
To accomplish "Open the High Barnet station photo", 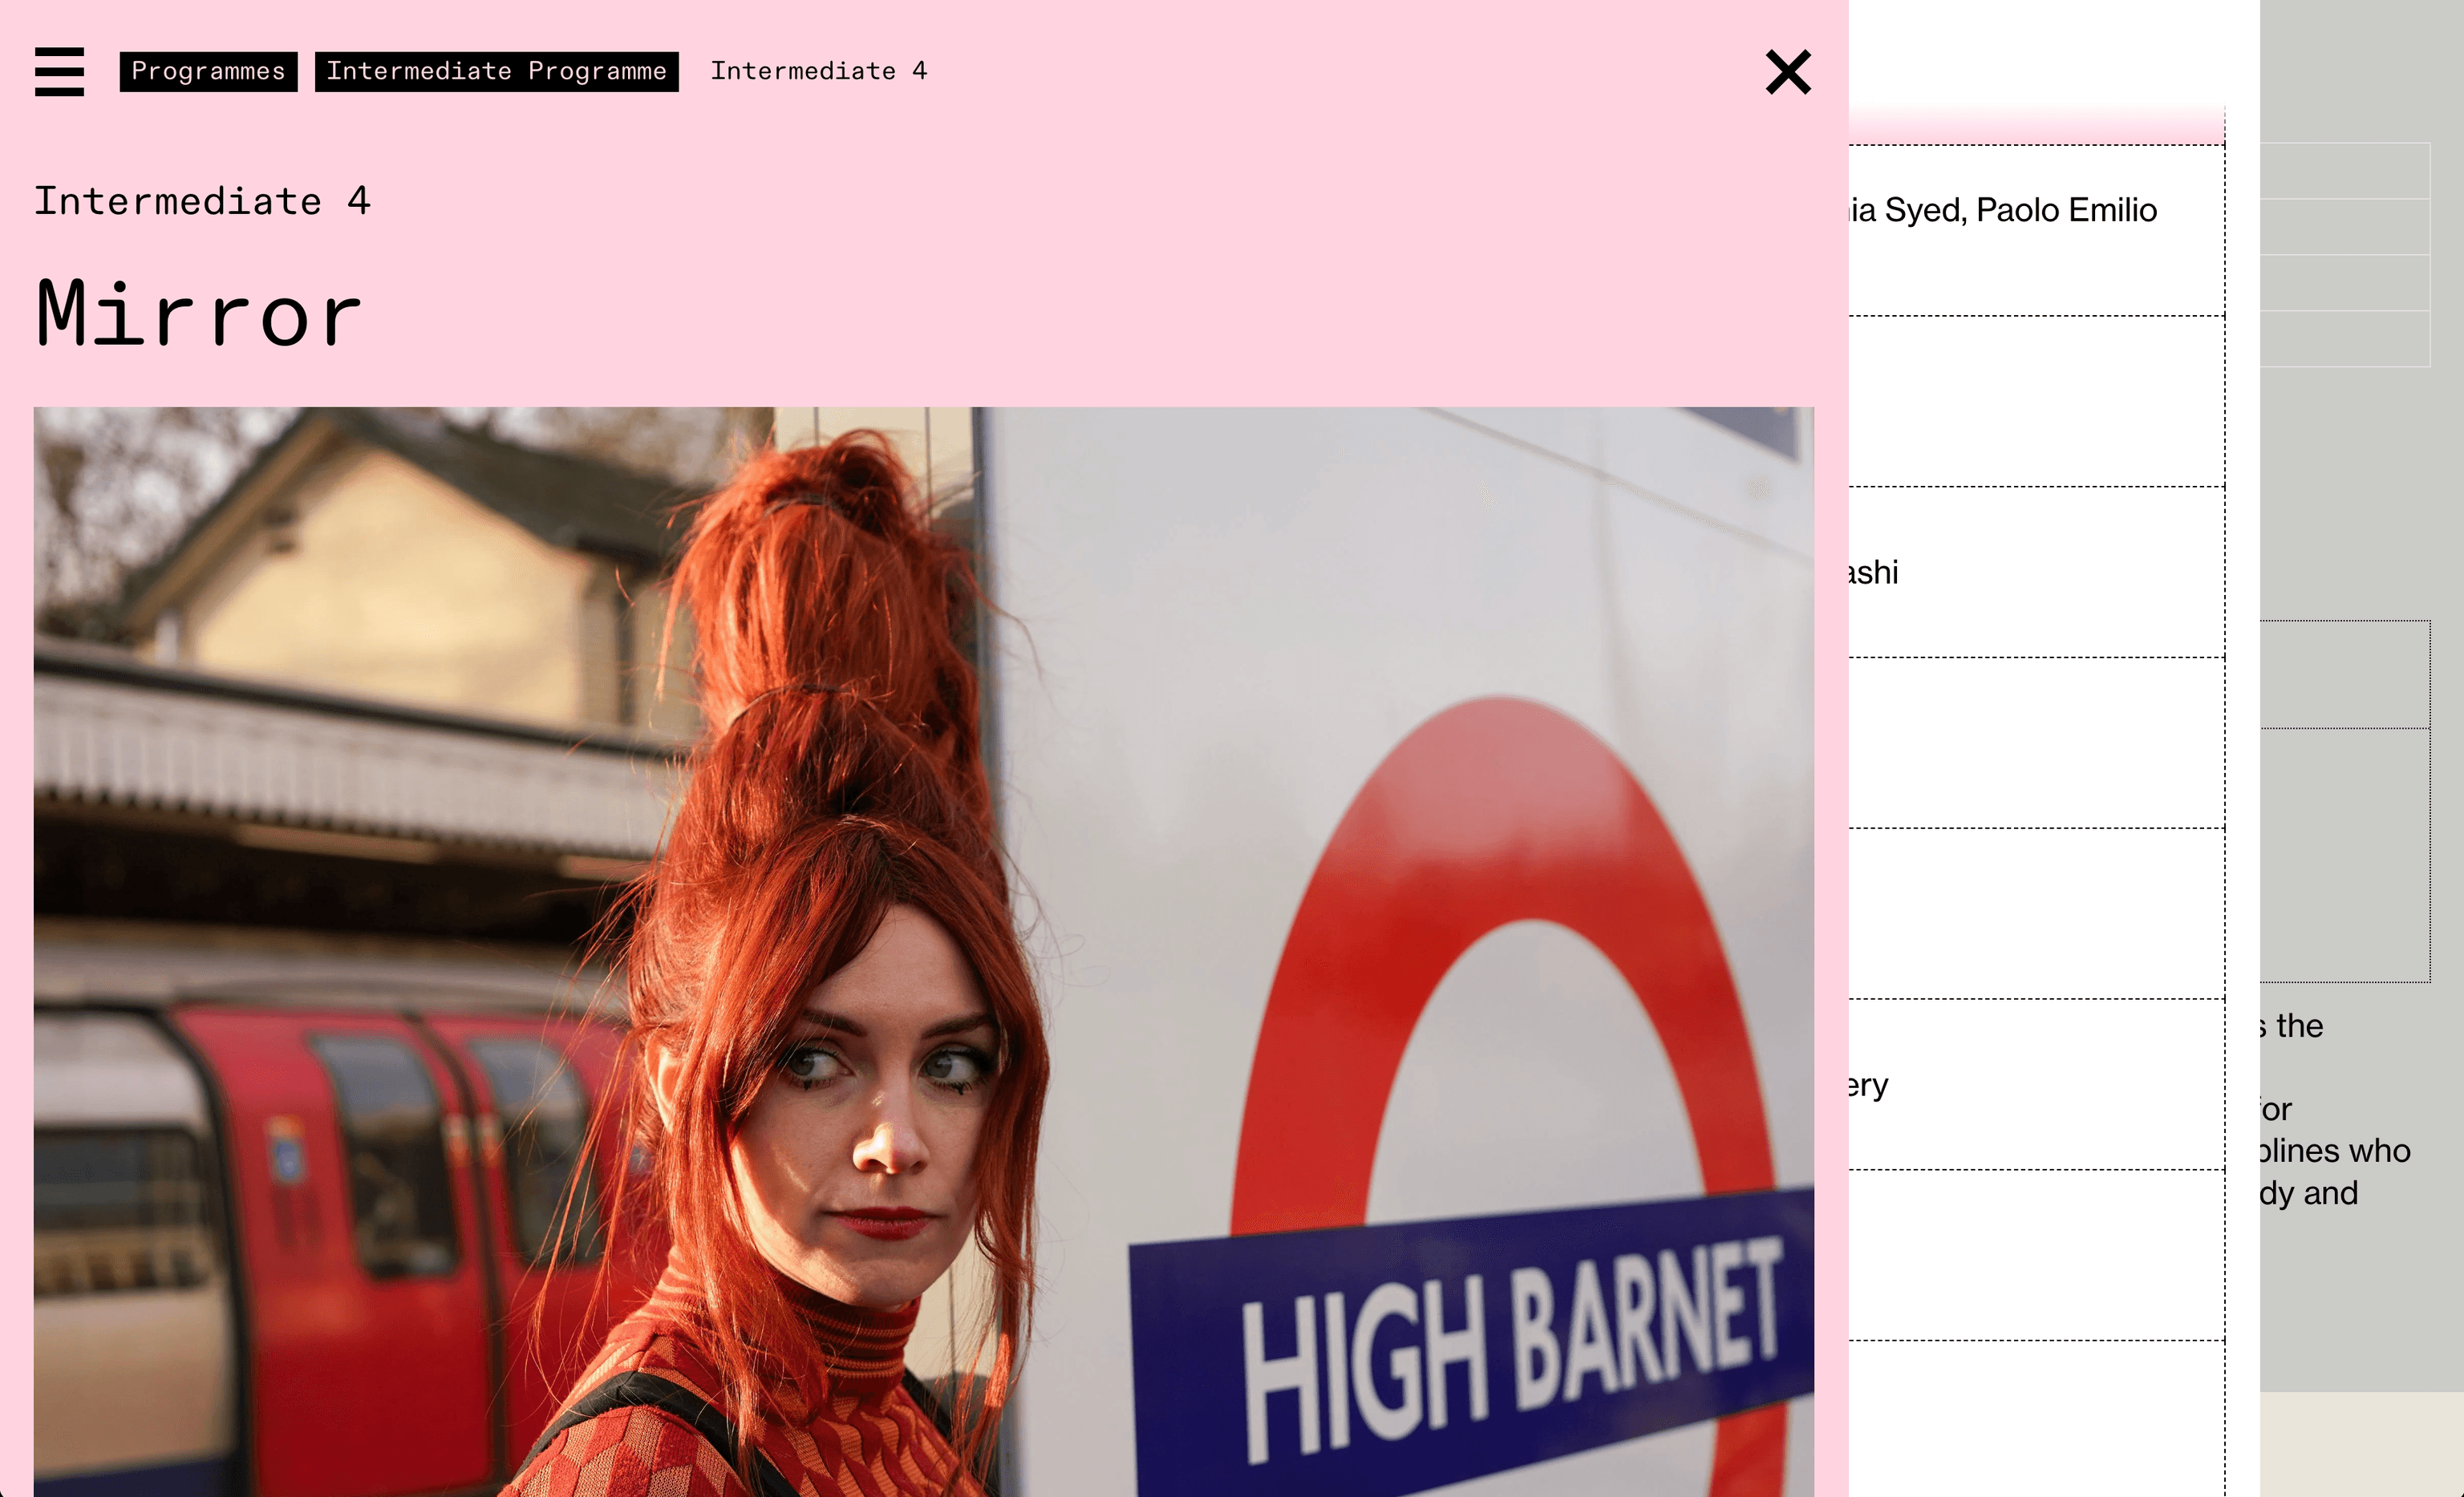I will coord(923,951).
